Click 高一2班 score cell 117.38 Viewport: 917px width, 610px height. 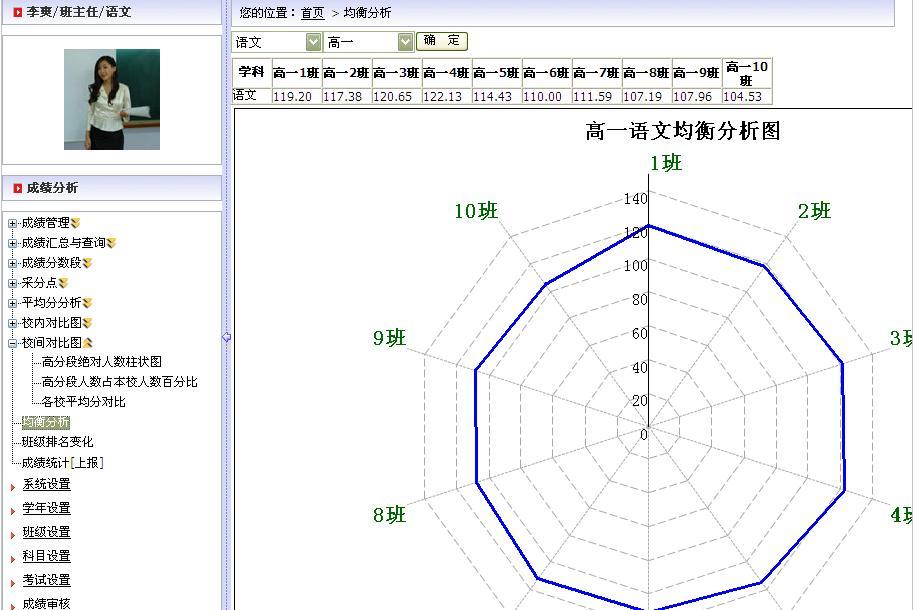pyautogui.click(x=346, y=97)
